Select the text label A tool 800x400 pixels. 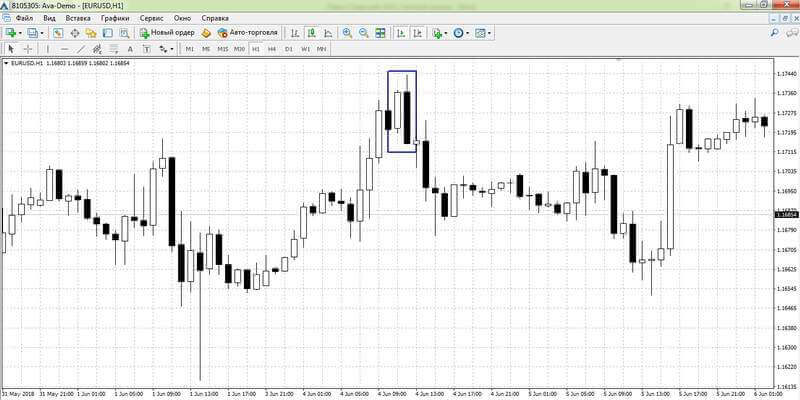point(130,49)
